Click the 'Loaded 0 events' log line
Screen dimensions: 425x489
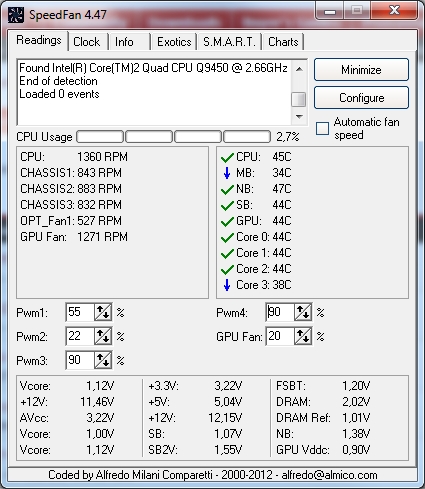point(59,94)
